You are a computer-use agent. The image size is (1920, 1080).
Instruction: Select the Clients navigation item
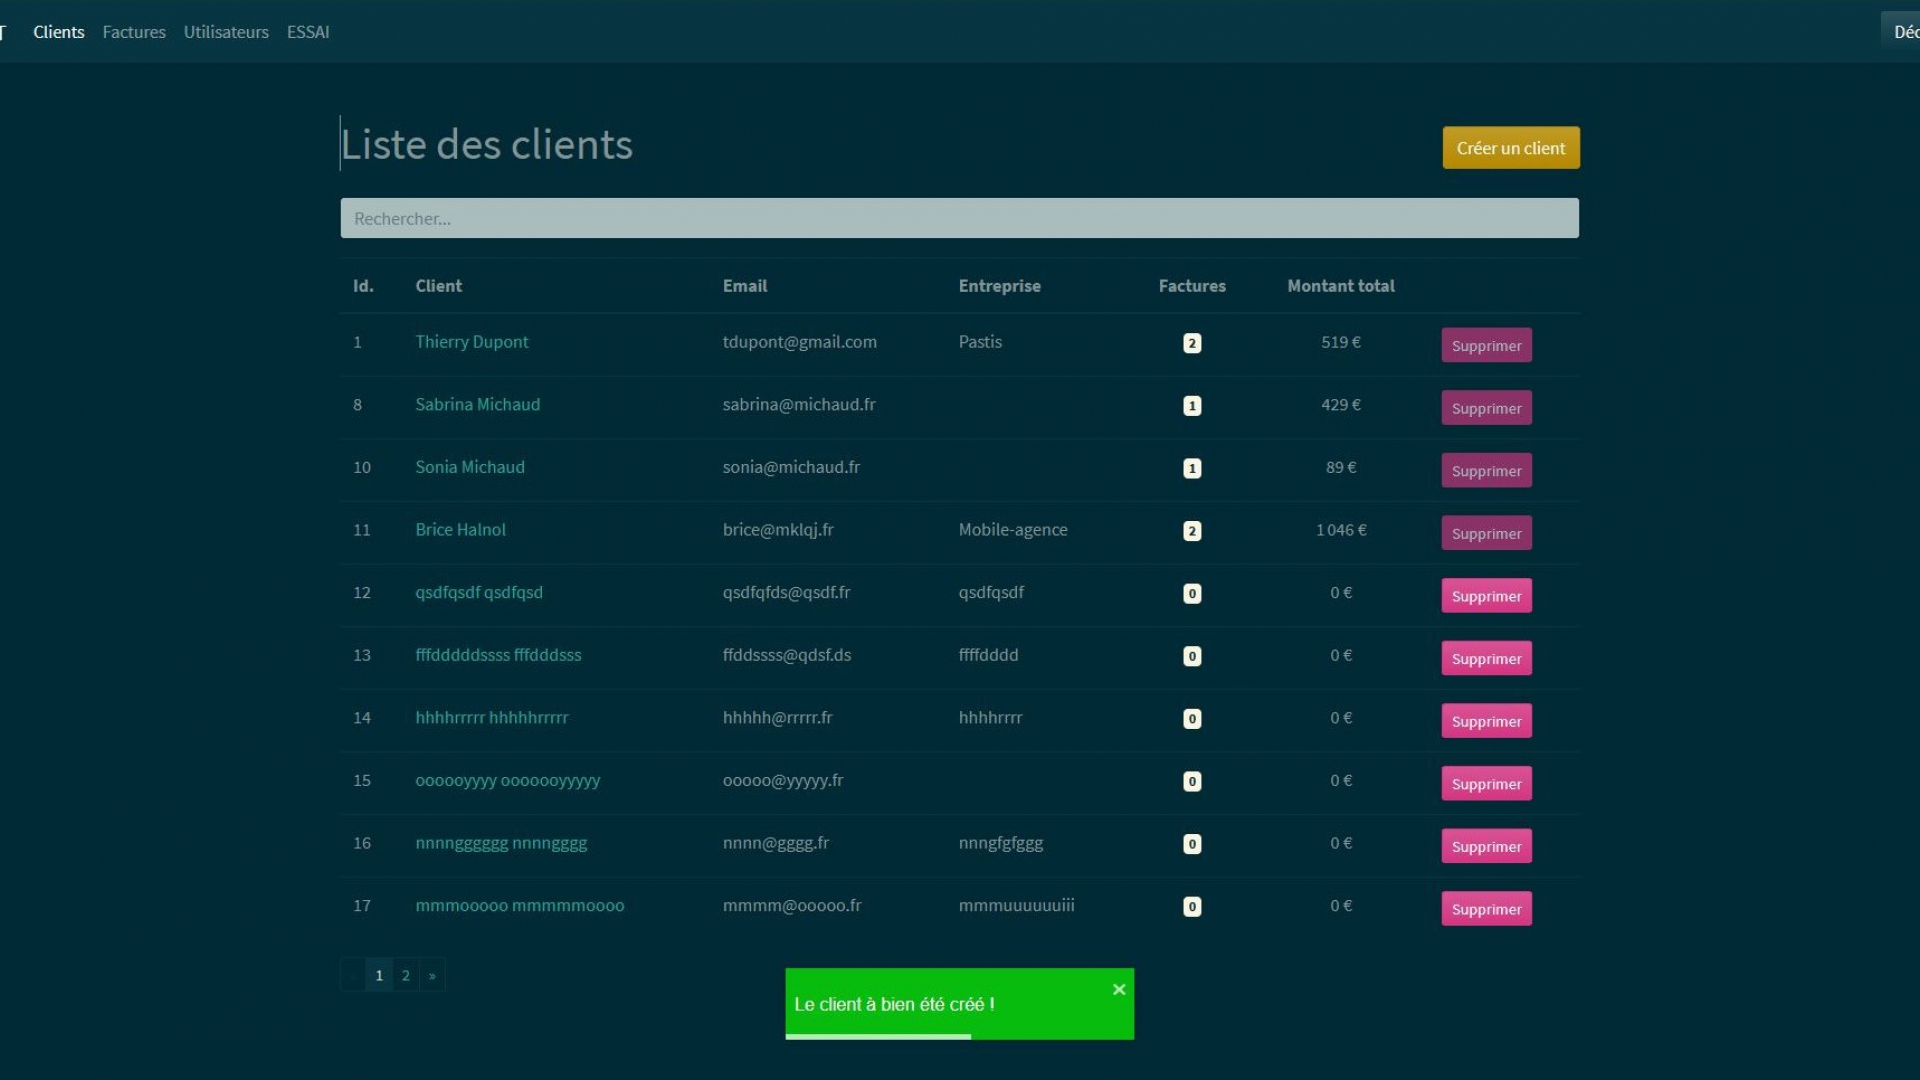58,32
